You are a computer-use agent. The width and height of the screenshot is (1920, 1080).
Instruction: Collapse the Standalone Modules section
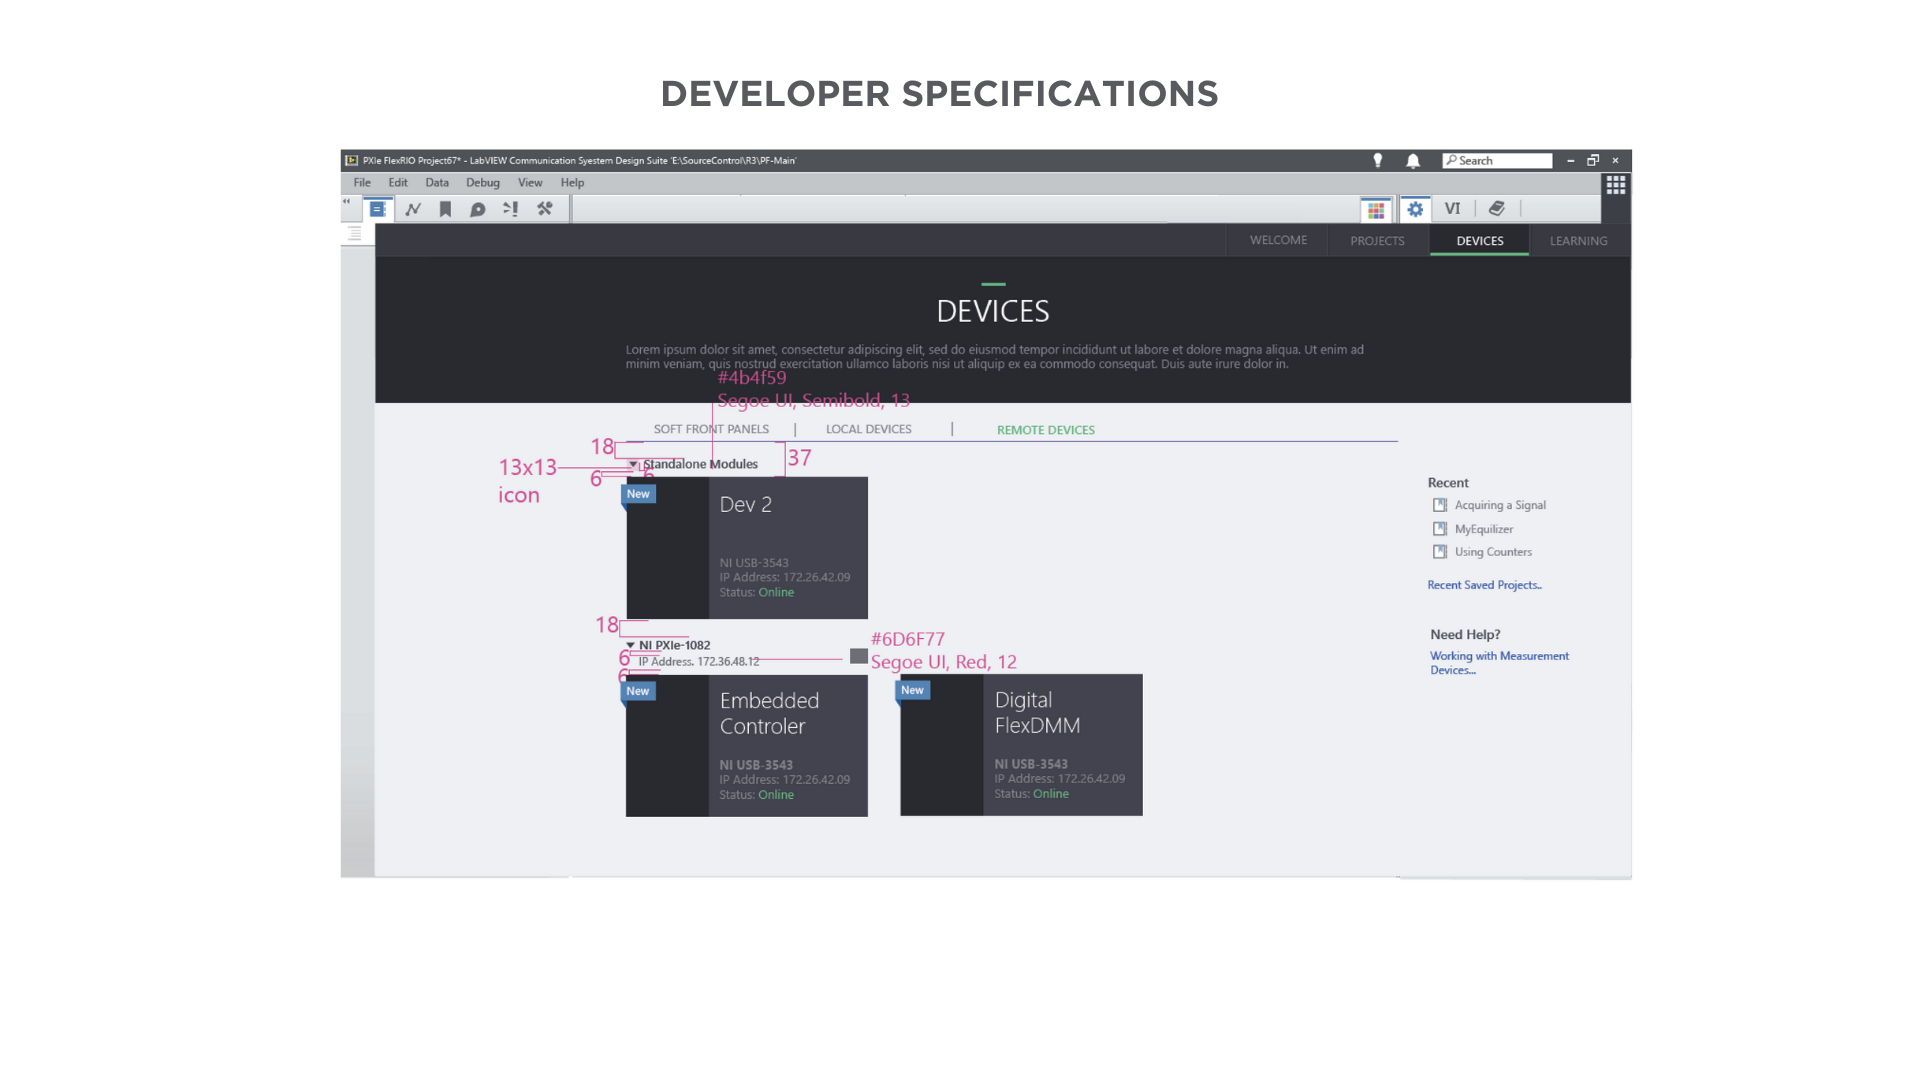click(633, 465)
